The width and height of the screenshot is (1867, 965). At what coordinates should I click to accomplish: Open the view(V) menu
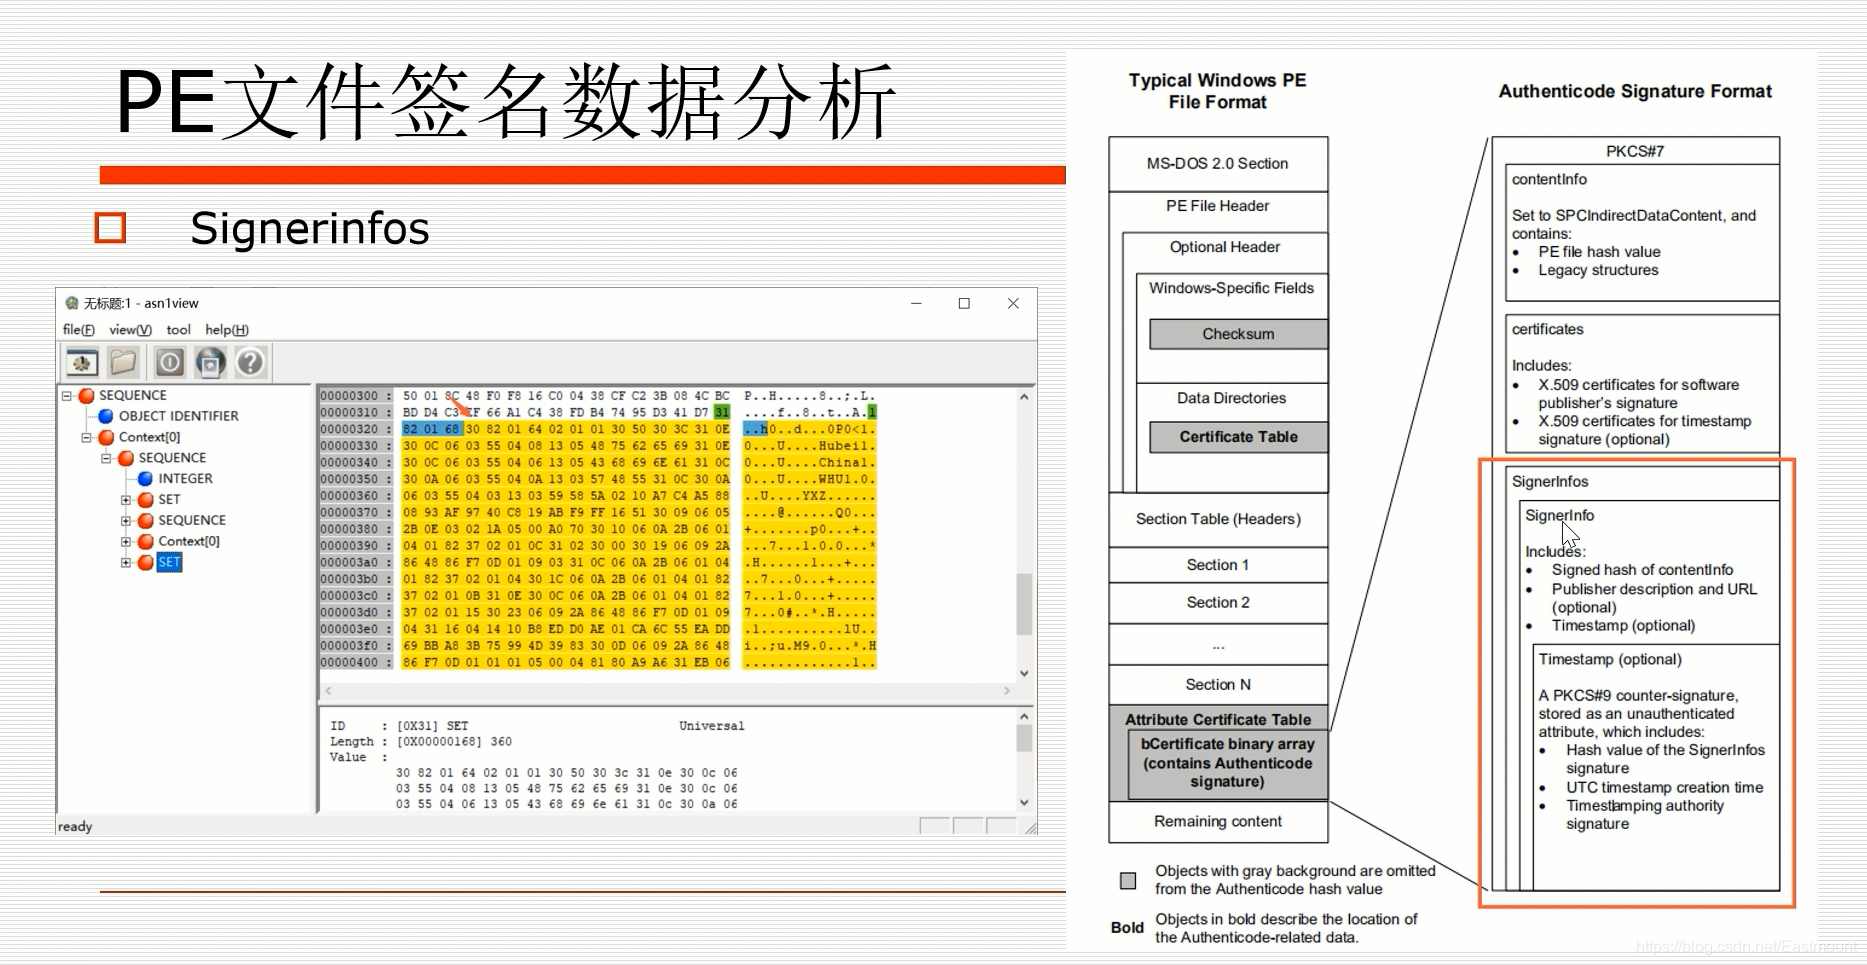pos(131,330)
